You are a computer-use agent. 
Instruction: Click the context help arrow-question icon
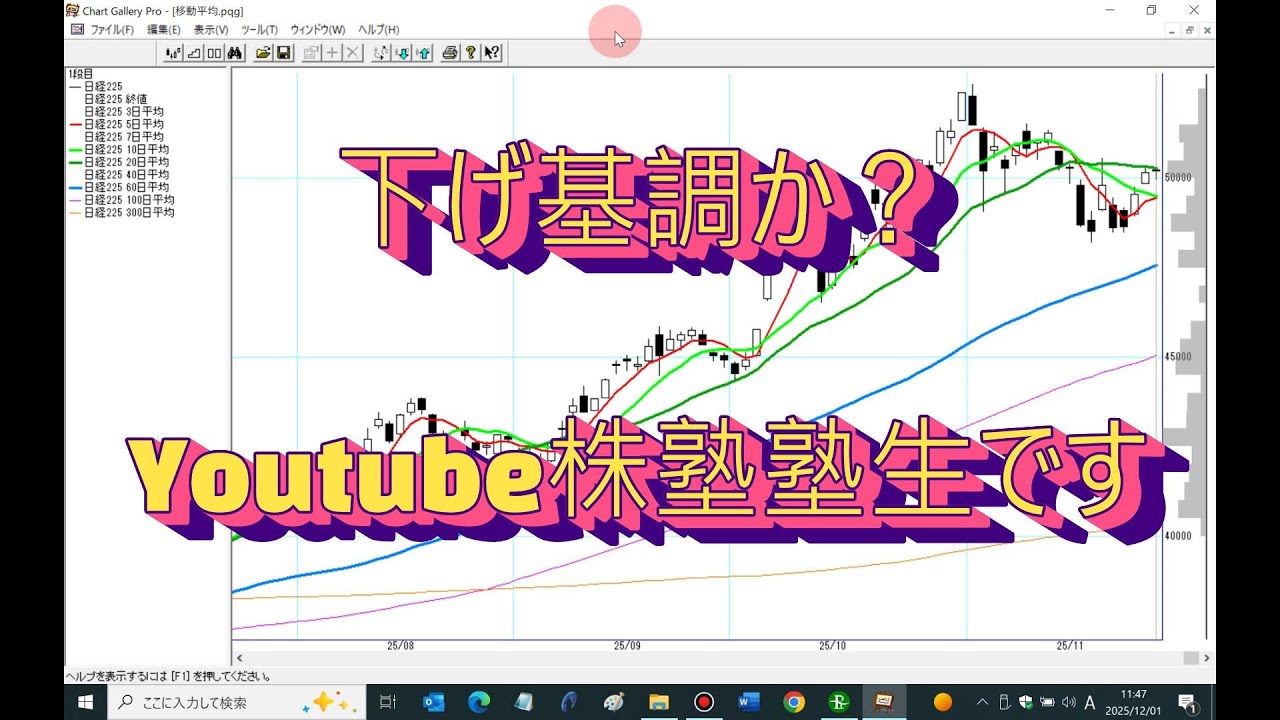[x=491, y=53]
